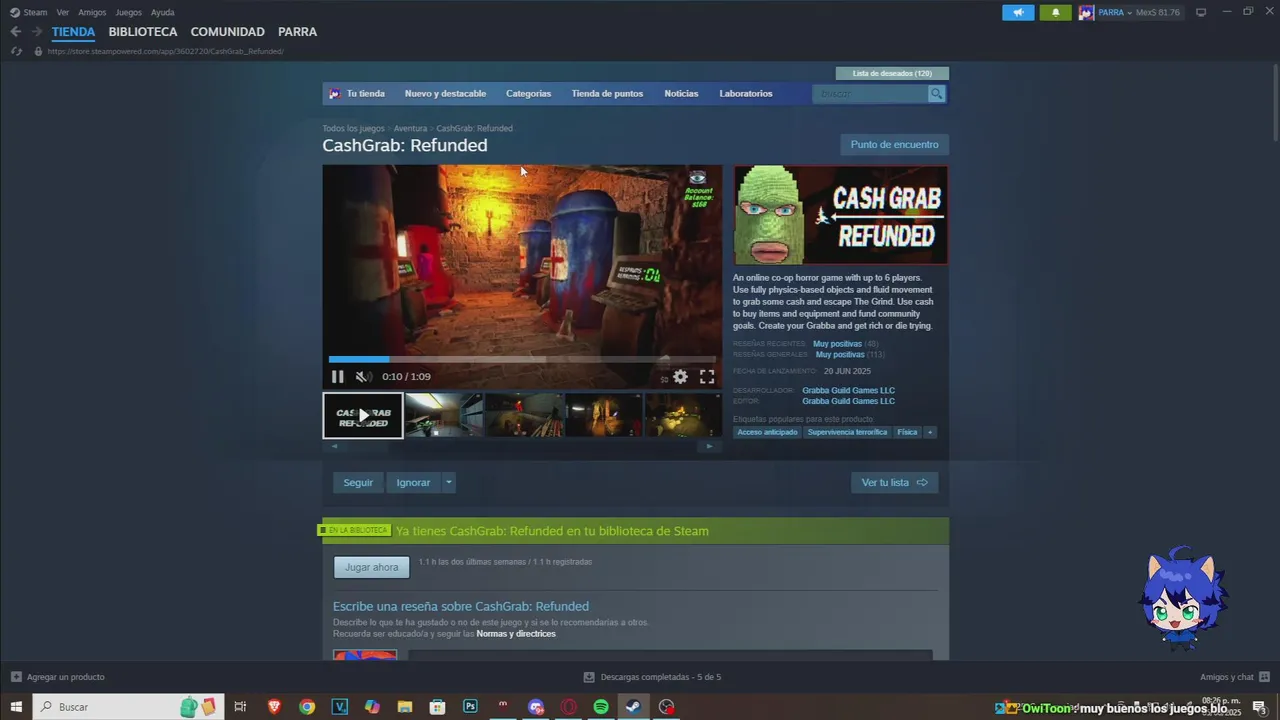Click the Jugar ahora button
Image resolution: width=1280 pixels, height=720 pixels.
coord(371,567)
